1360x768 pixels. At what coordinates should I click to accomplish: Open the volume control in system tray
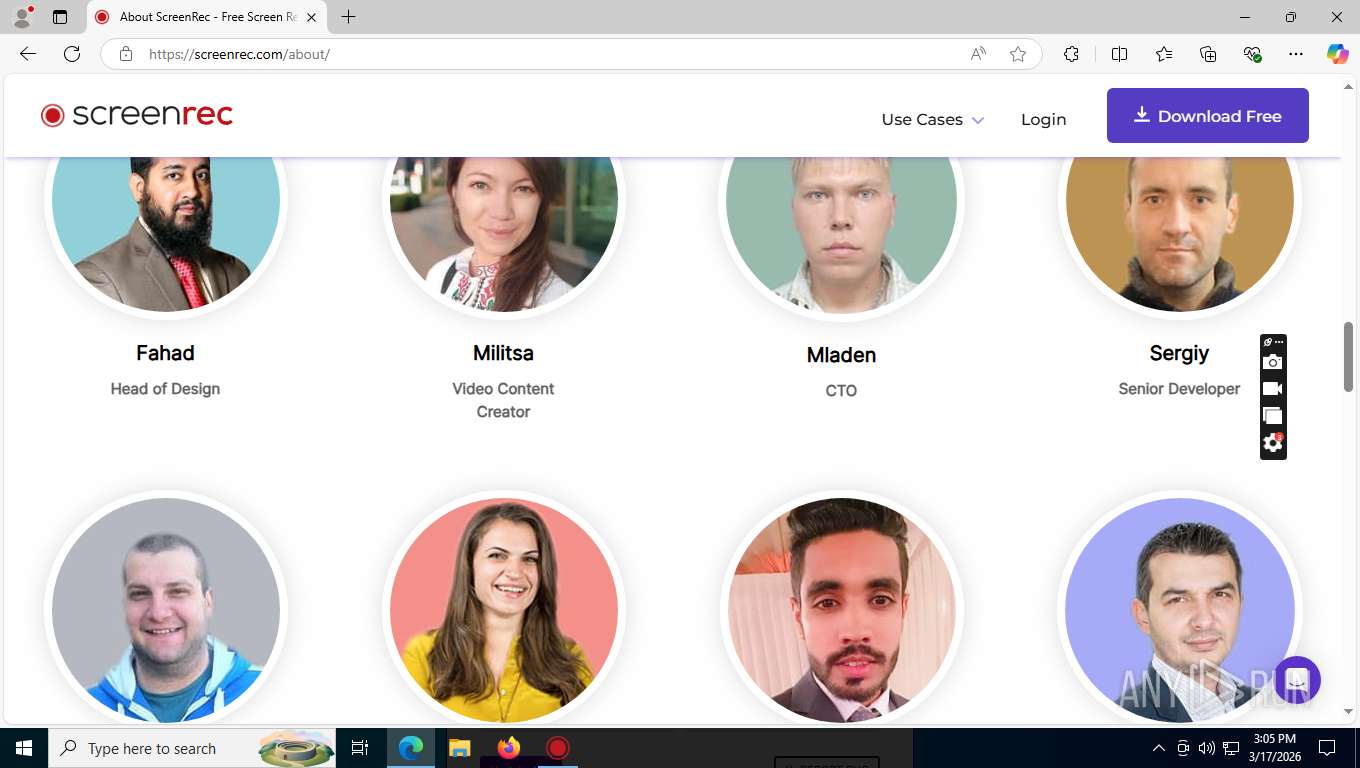pyautogui.click(x=1205, y=748)
